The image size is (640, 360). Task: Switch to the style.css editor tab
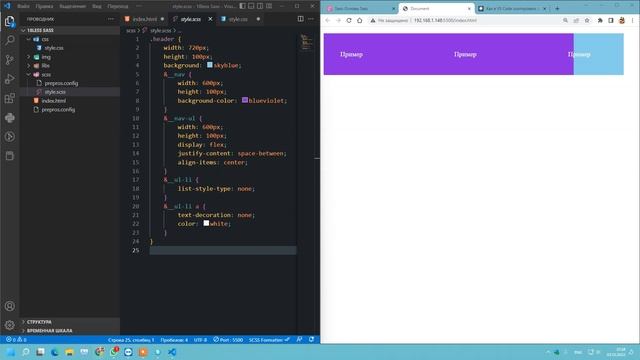pyautogui.click(x=238, y=19)
